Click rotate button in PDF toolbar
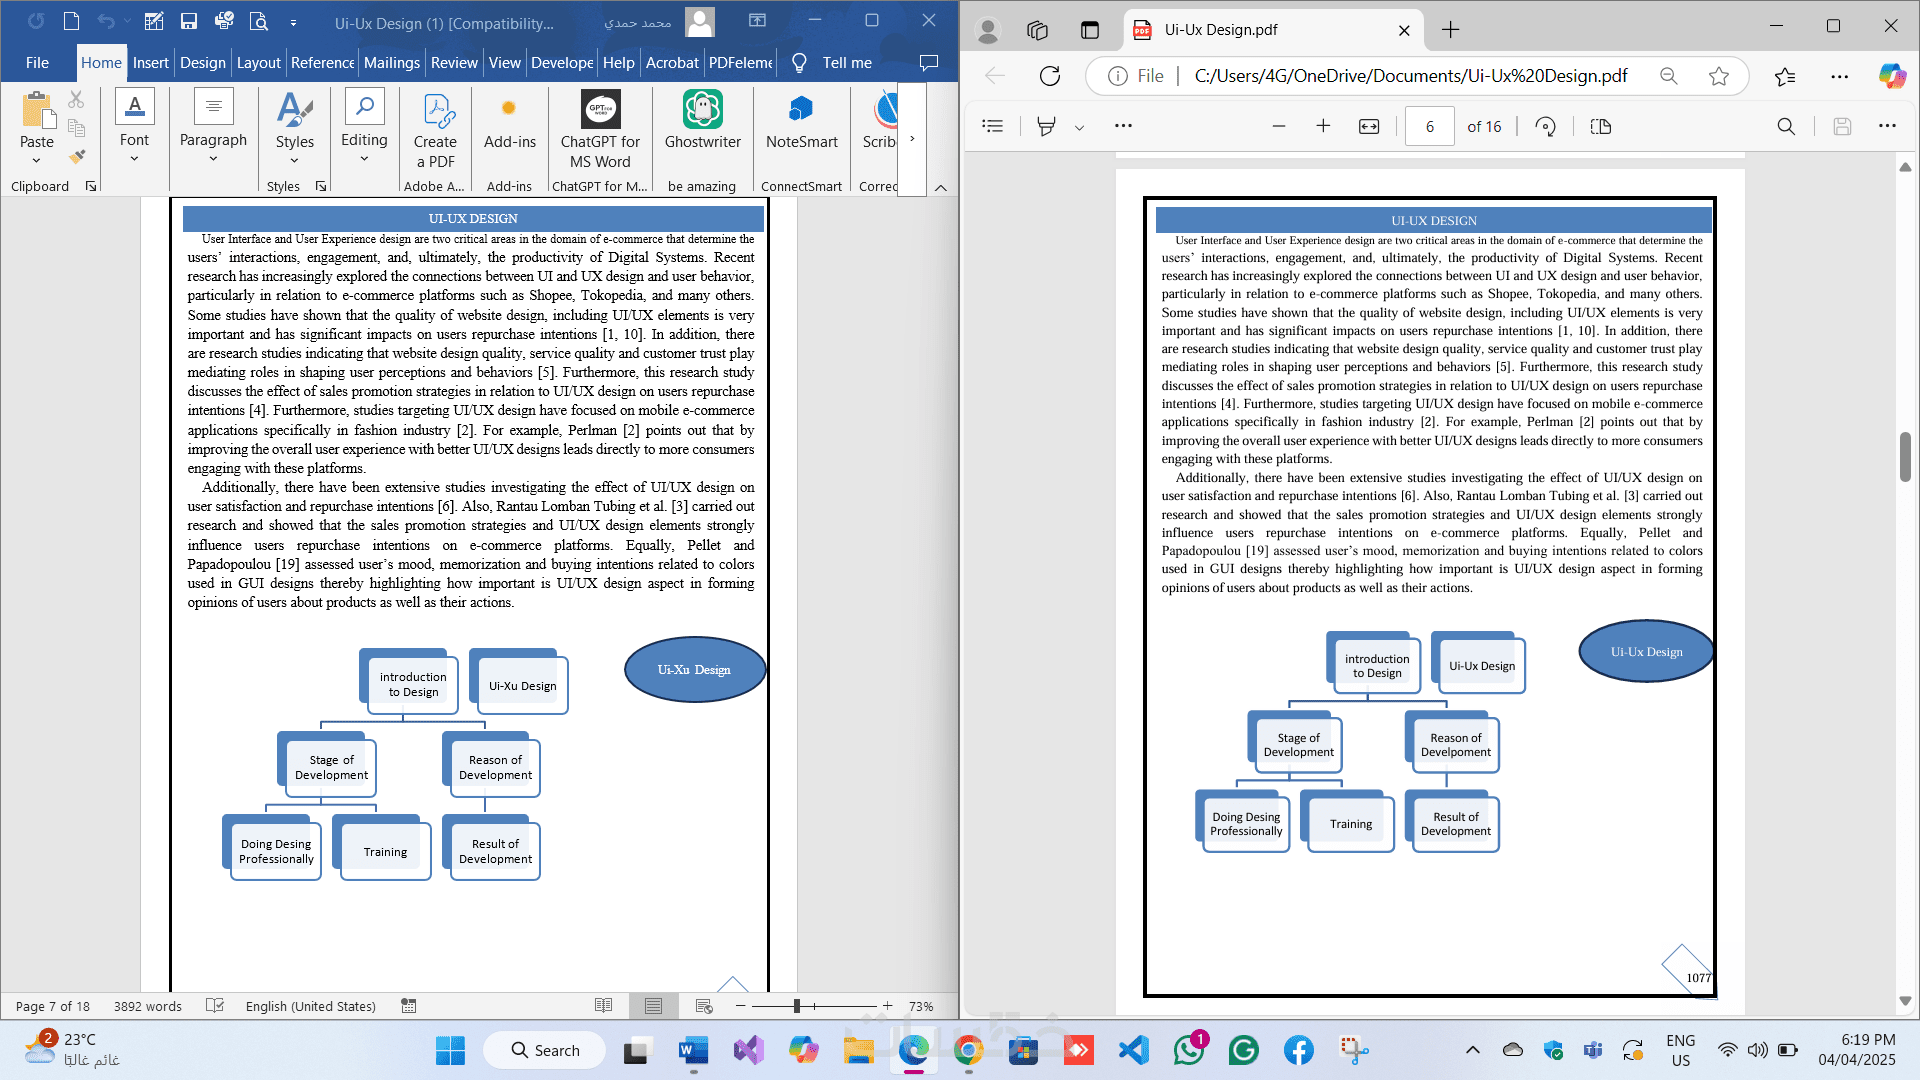1920x1080 pixels. (x=1545, y=126)
